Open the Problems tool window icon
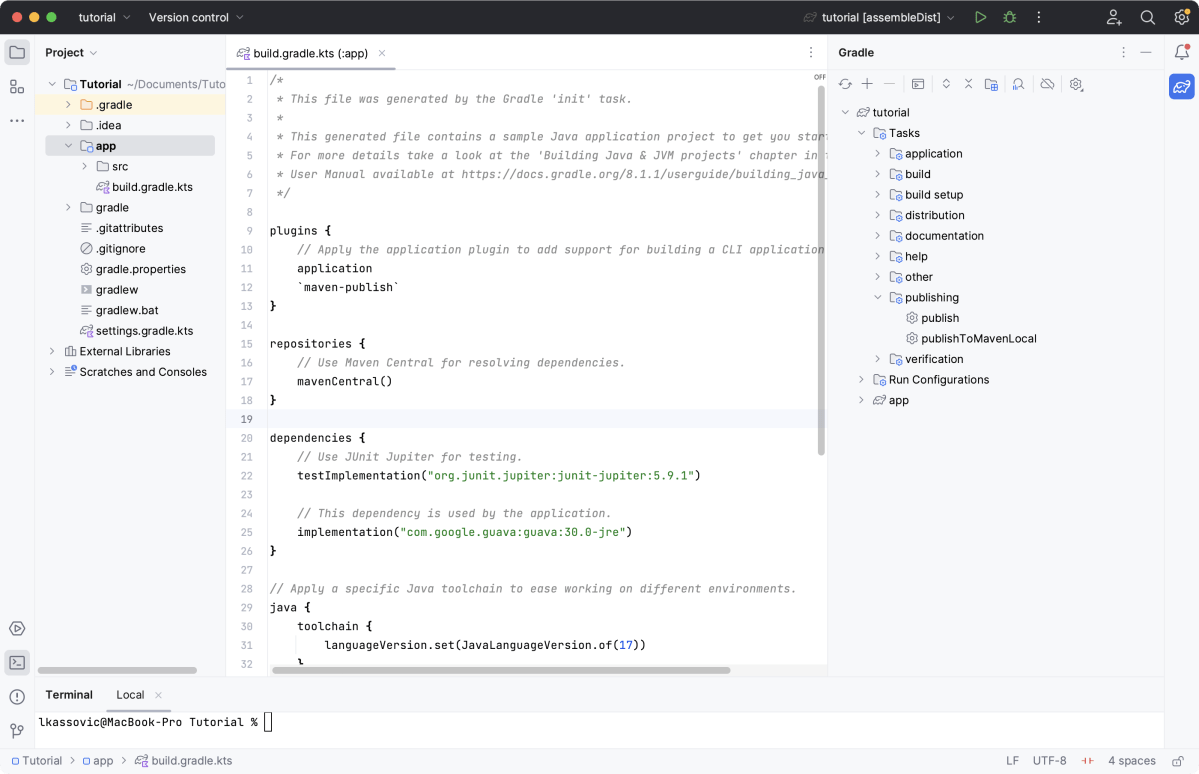The image size is (1199, 774). [x=17, y=697]
